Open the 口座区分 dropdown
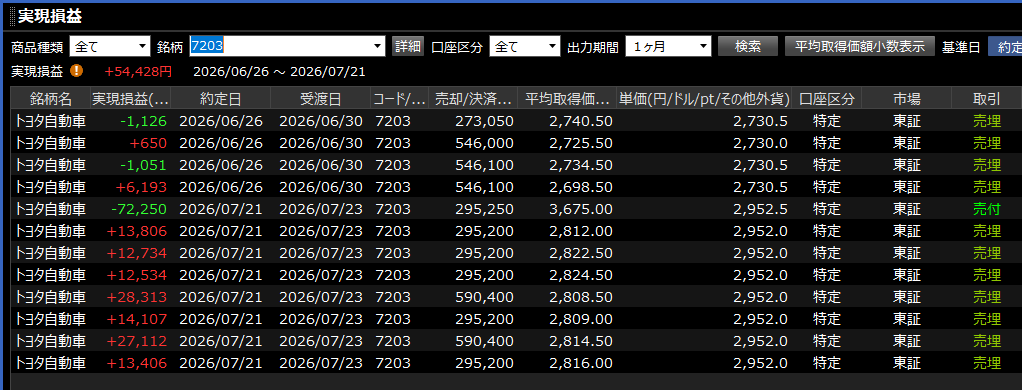The width and height of the screenshot is (1022, 390). [x=525, y=46]
